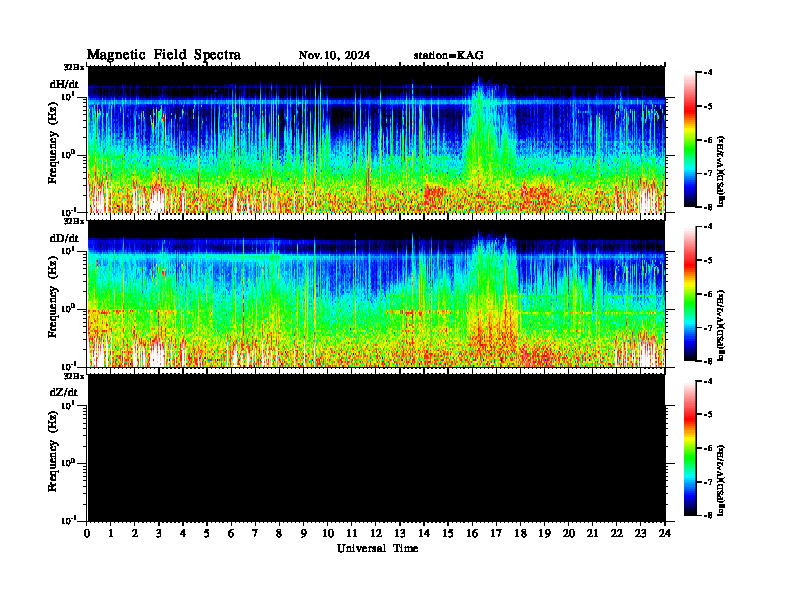Viewport: 792px width, 612px height.
Task: Click the blank dZ/dt plot area
Action: point(376,448)
